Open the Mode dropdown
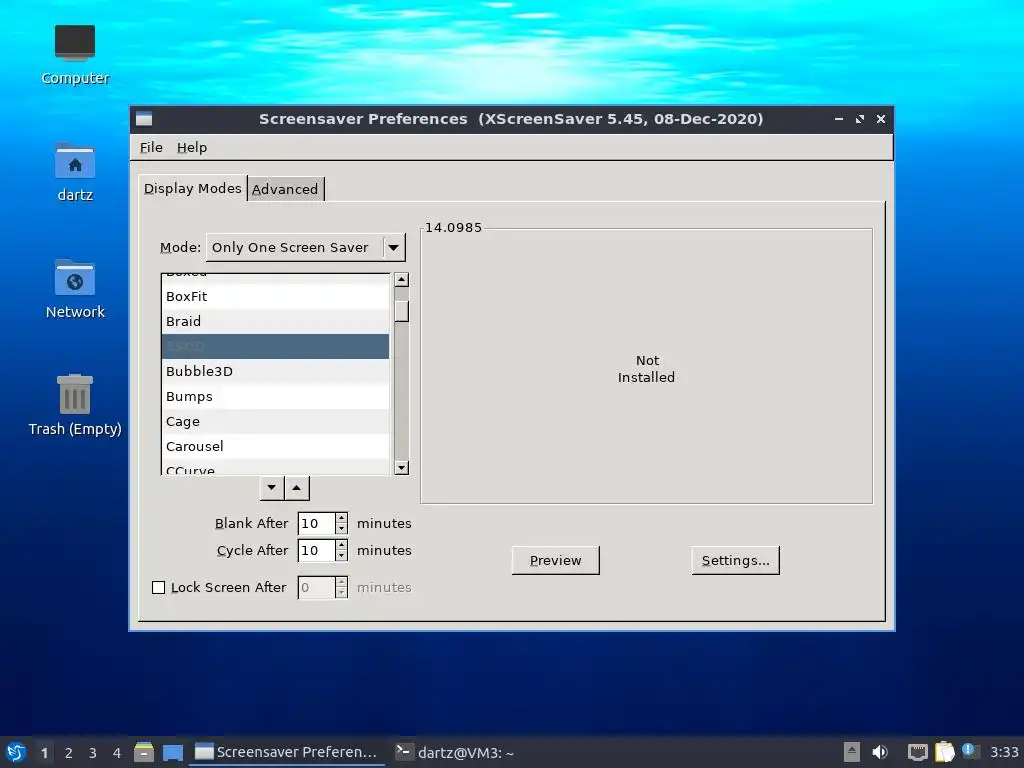This screenshot has height=768, width=1024. [306, 248]
